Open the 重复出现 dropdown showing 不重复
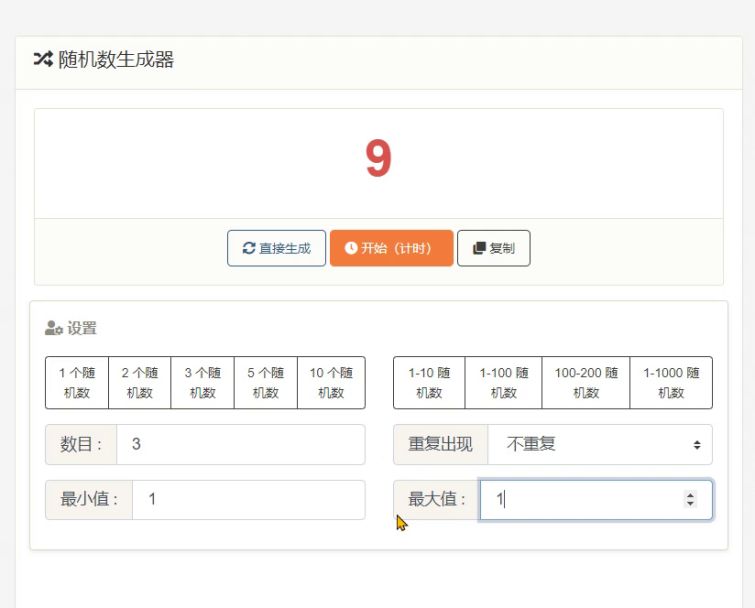 pyautogui.click(x=600, y=445)
